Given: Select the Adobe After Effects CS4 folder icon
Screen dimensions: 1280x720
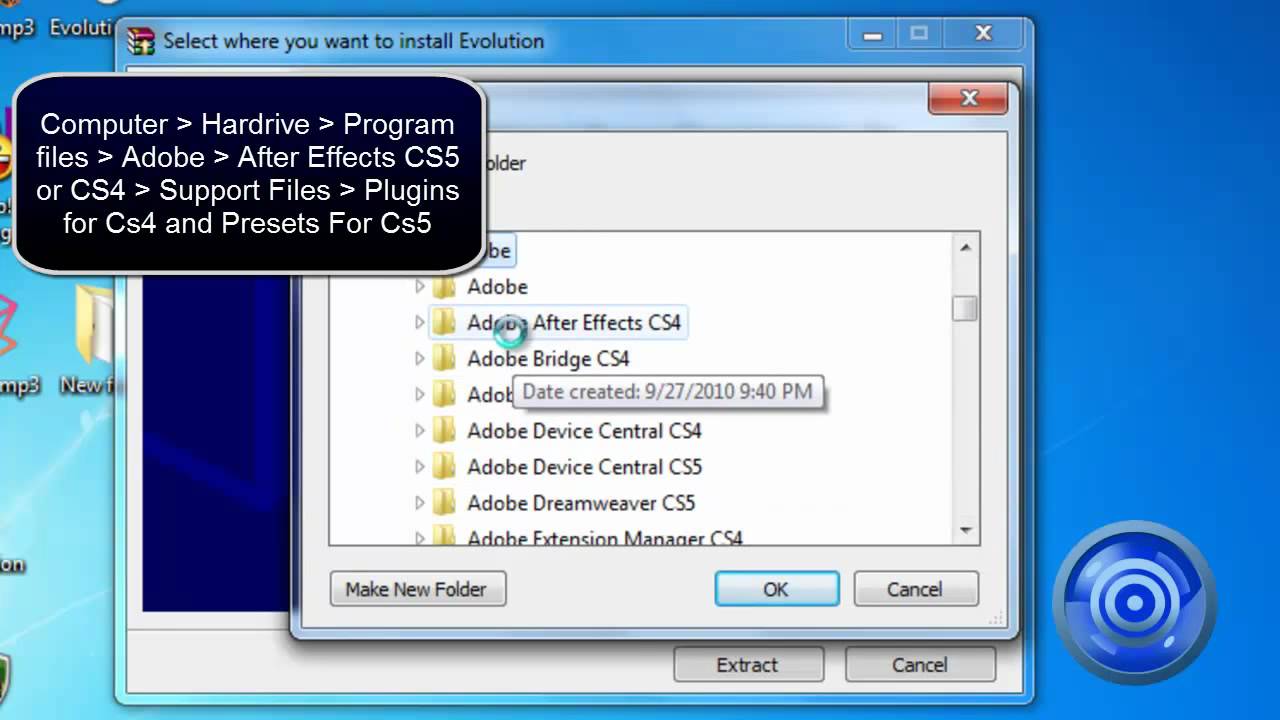Looking at the screenshot, I should (x=444, y=323).
